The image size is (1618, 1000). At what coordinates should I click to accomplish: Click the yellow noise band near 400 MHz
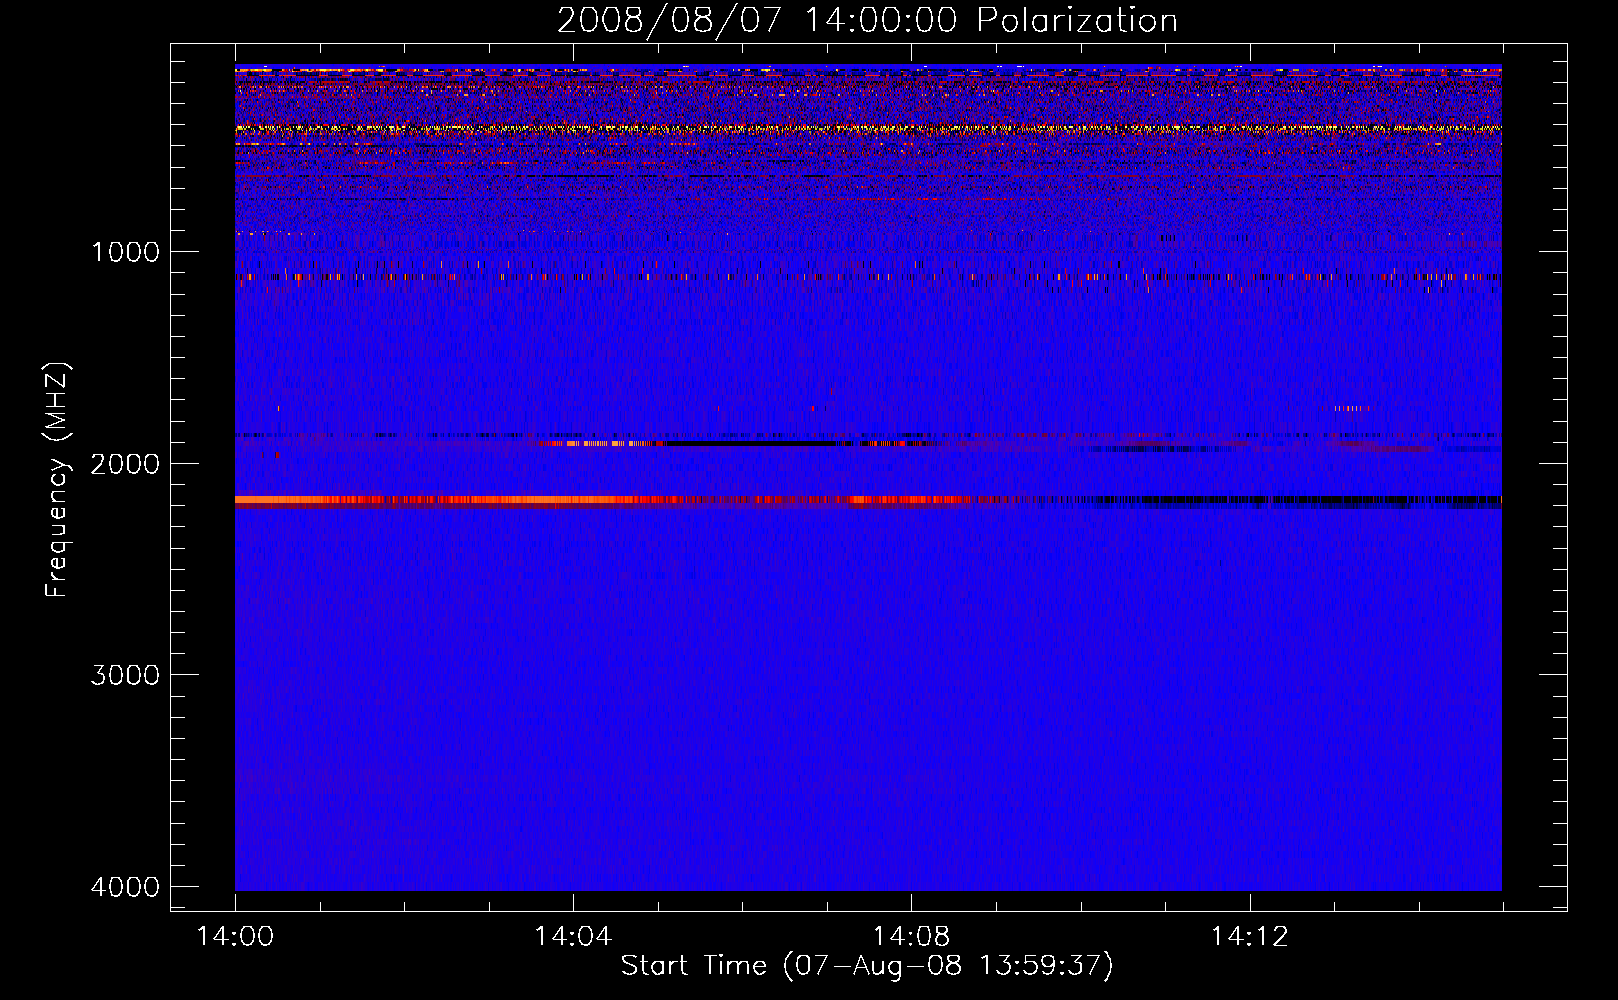click(868, 129)
